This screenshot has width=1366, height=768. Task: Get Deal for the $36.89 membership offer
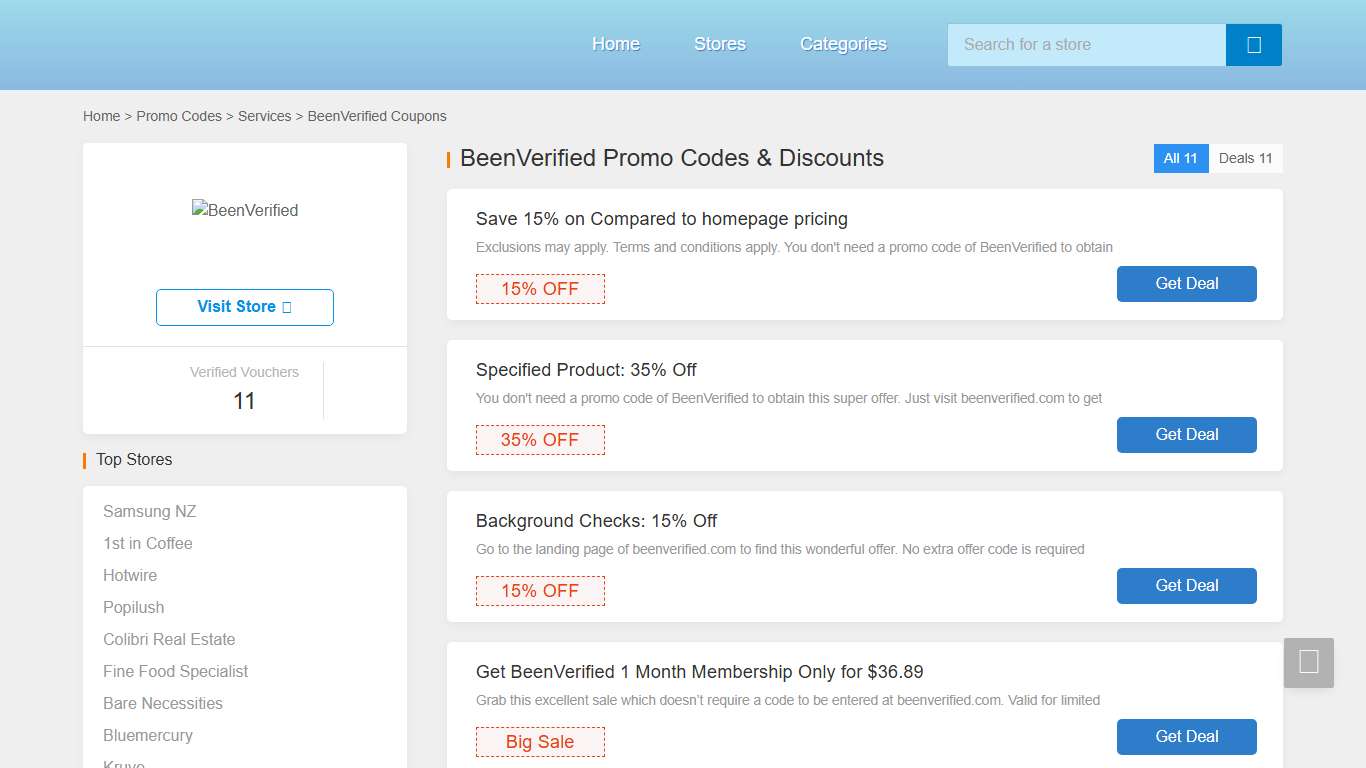[x=1186, y=737]
